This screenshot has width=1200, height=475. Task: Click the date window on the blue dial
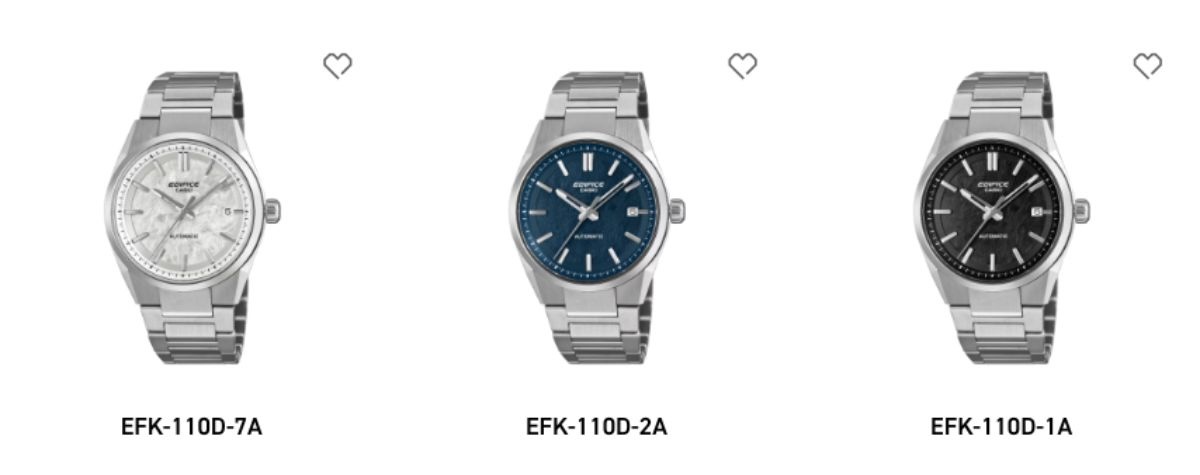coord(635,212)
